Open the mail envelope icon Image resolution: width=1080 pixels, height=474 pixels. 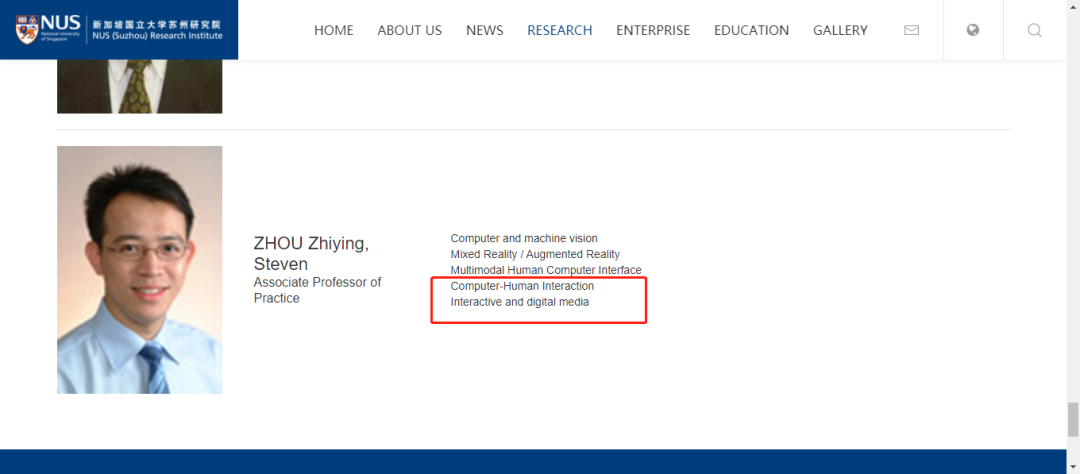(911, 30)
